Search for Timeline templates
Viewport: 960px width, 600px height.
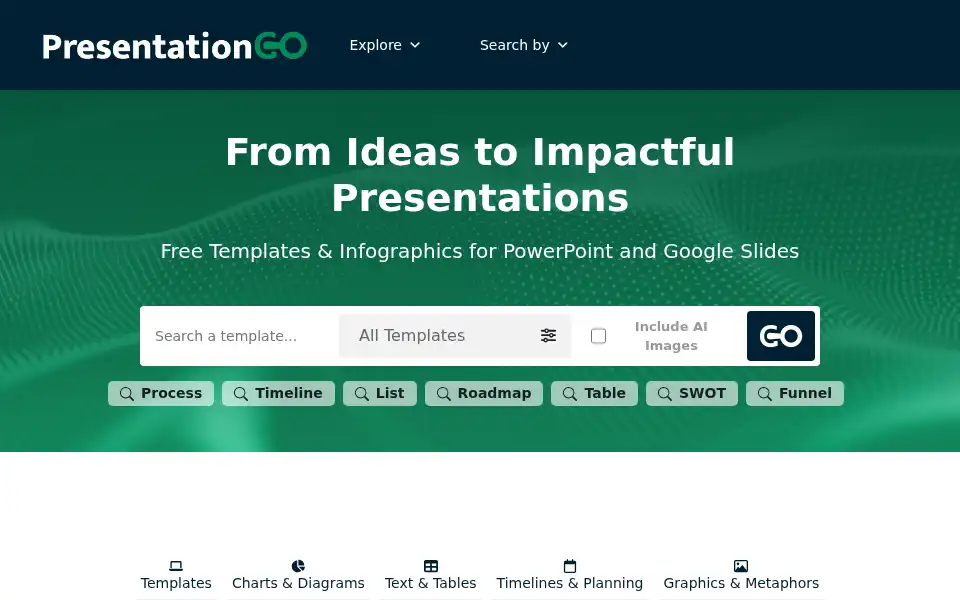pyautogui.click(x=279, y=393)
